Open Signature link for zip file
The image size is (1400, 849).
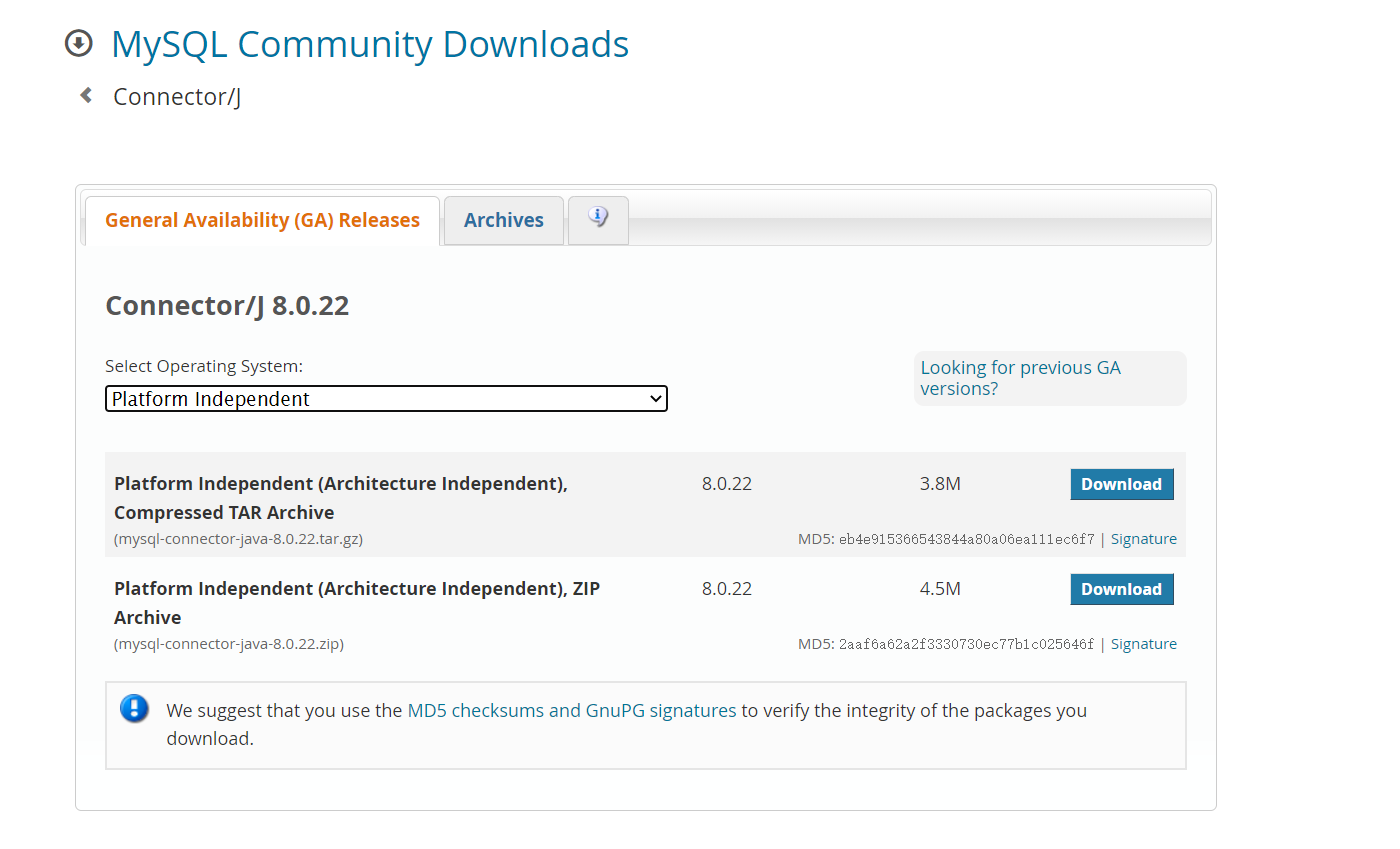tap(1144, 644)
